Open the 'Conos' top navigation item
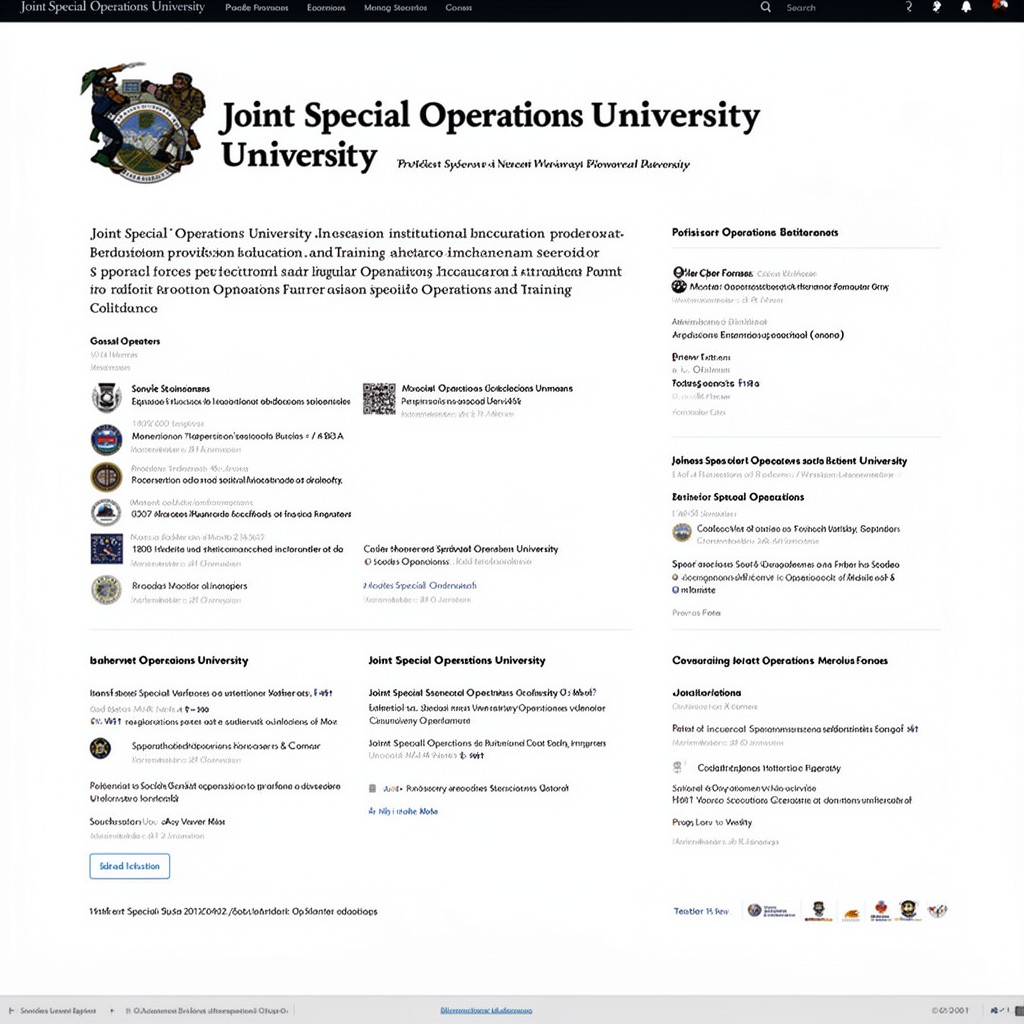 click(458, 8)
